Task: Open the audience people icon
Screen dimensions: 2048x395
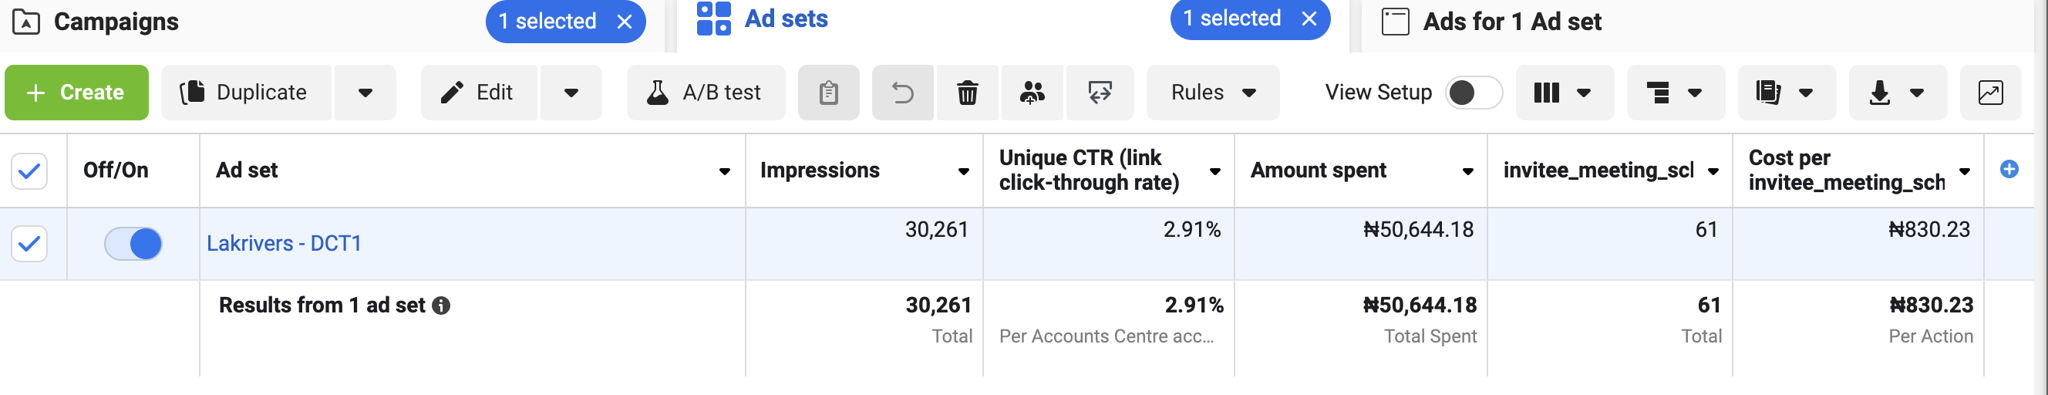Action: (x=1032, y=93)
